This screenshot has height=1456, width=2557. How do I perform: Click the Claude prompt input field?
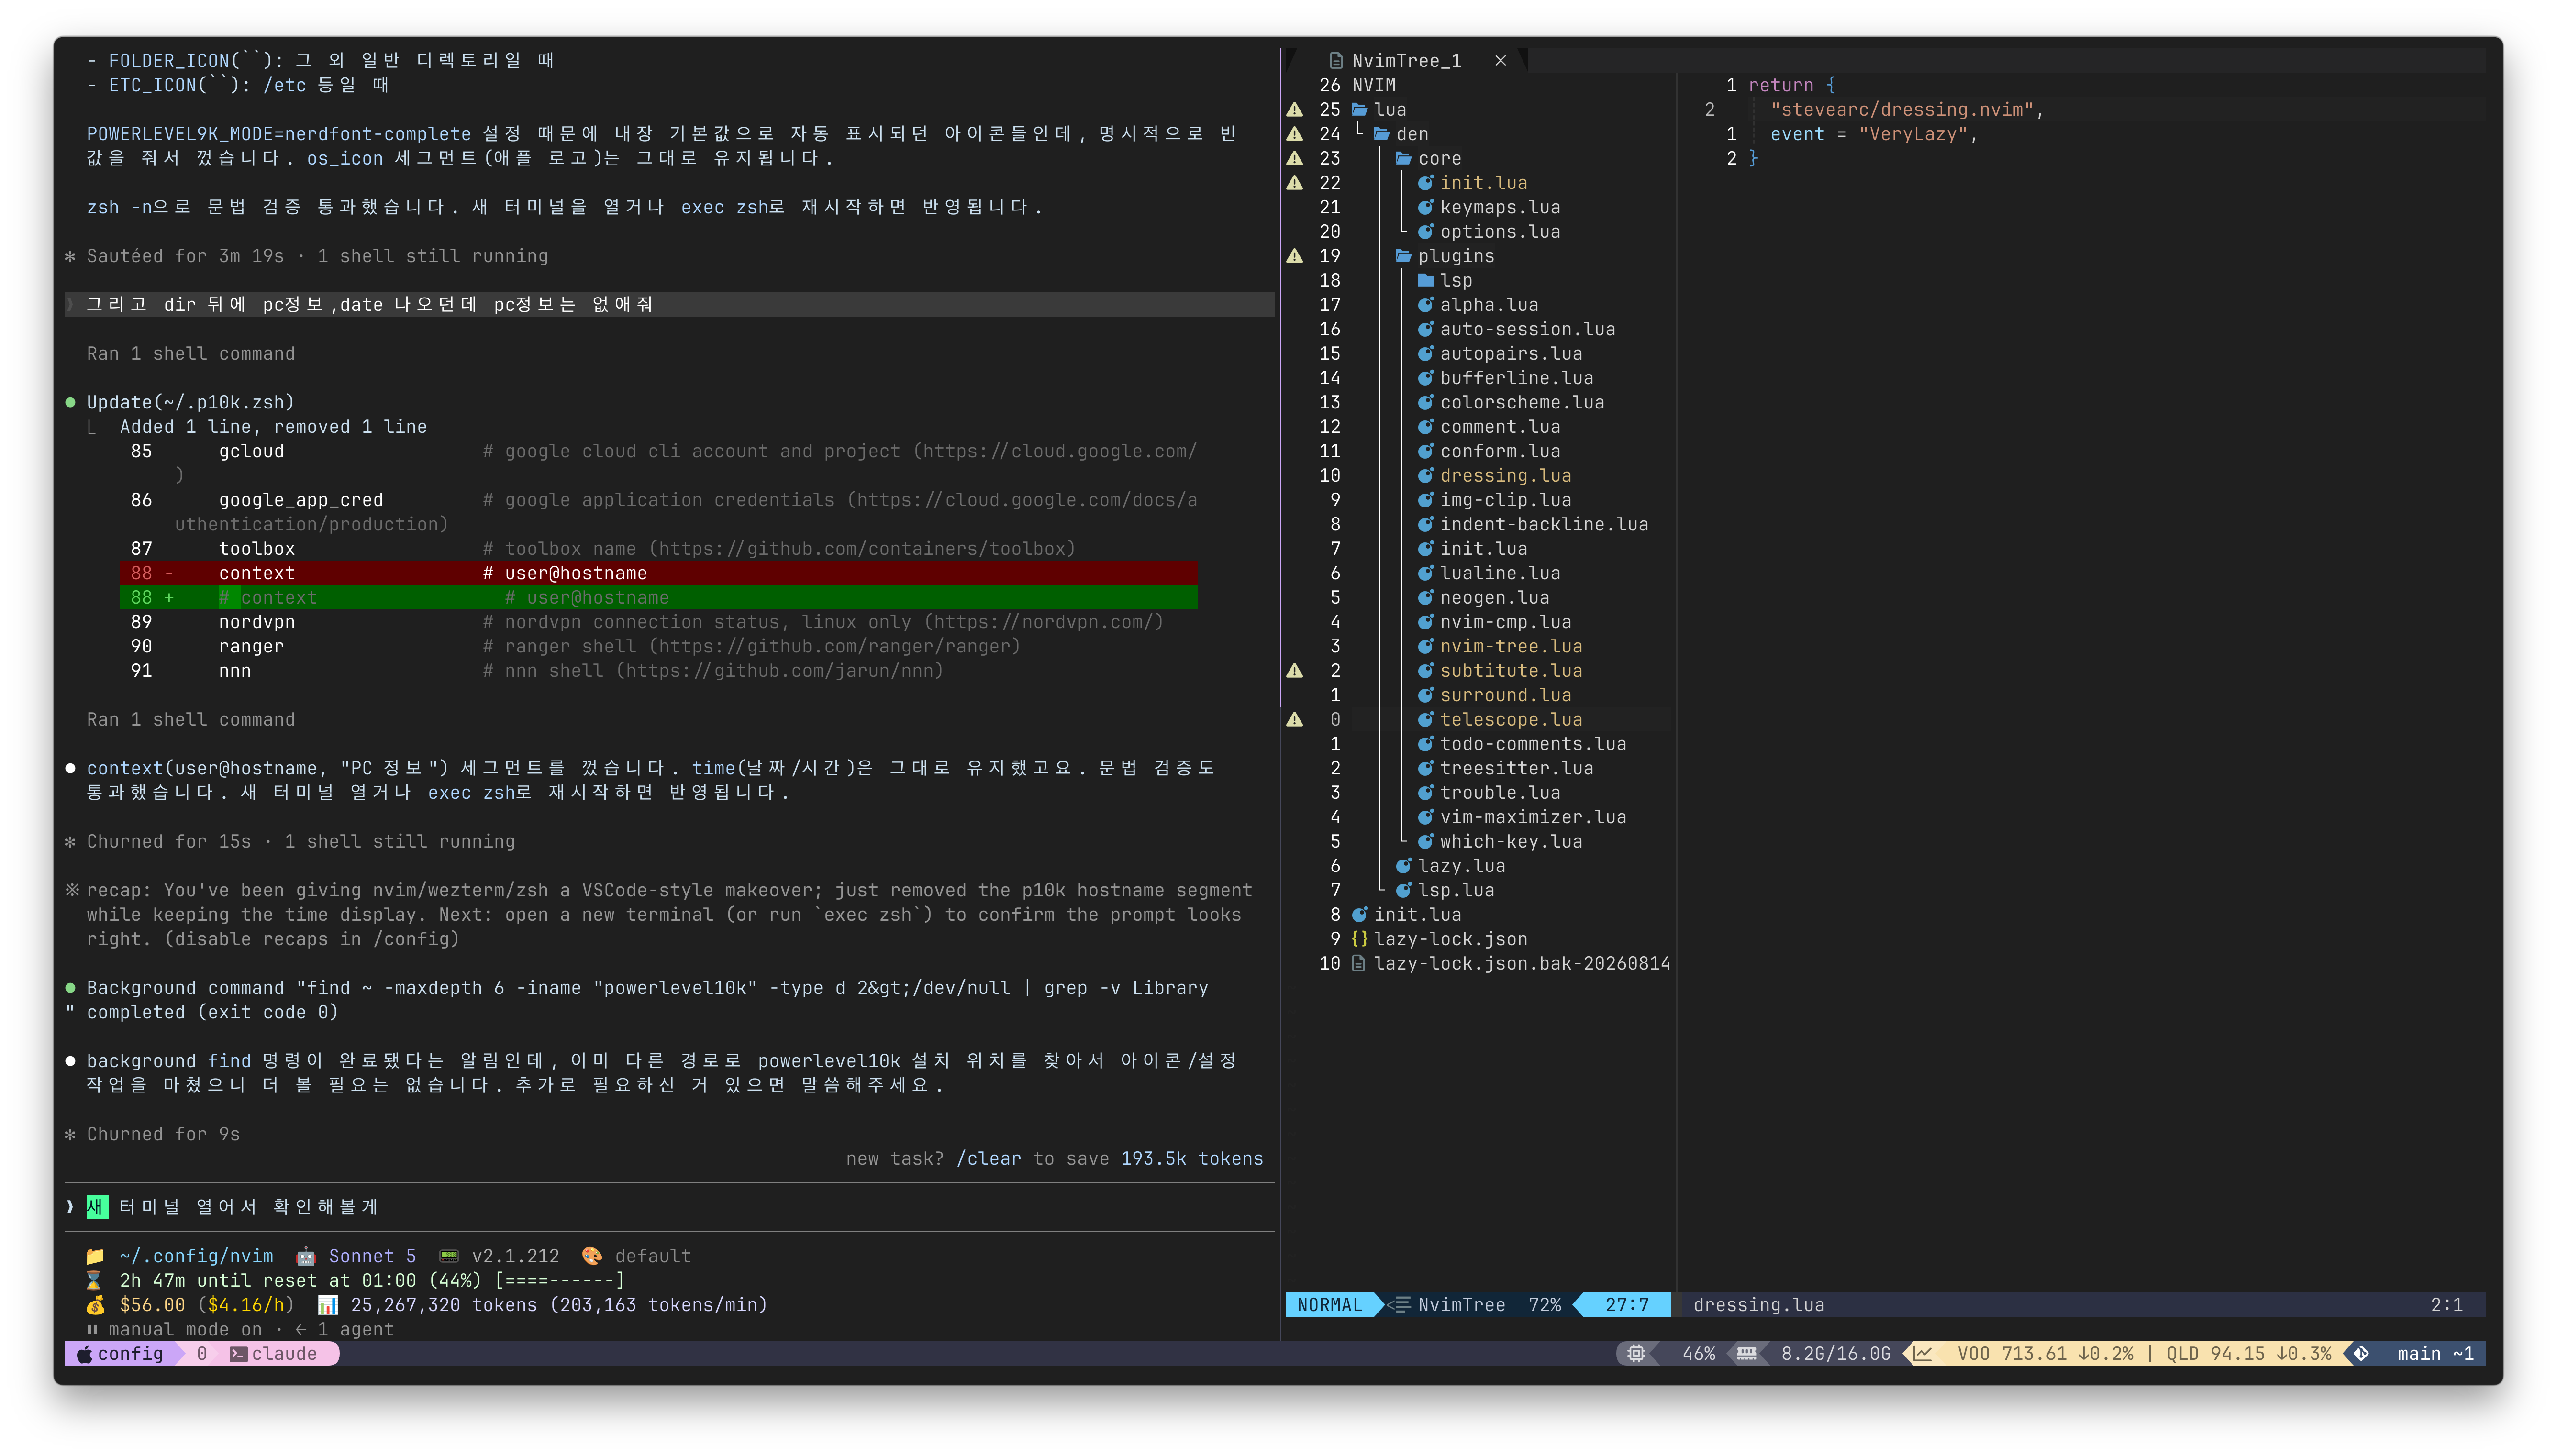click(x=670, y=1207)
